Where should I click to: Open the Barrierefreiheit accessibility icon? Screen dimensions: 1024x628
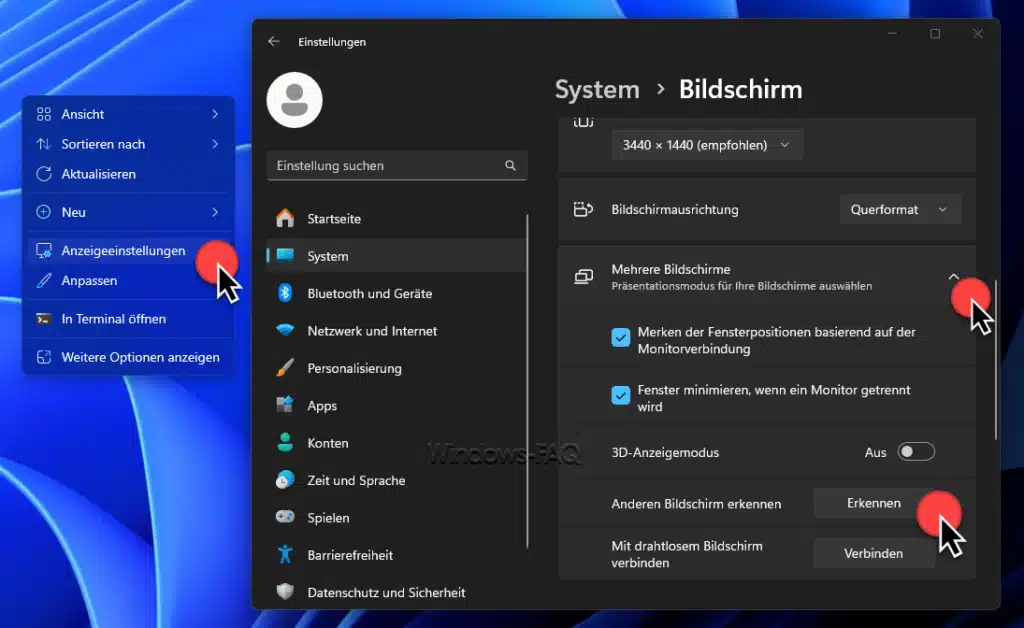[283, 554]
